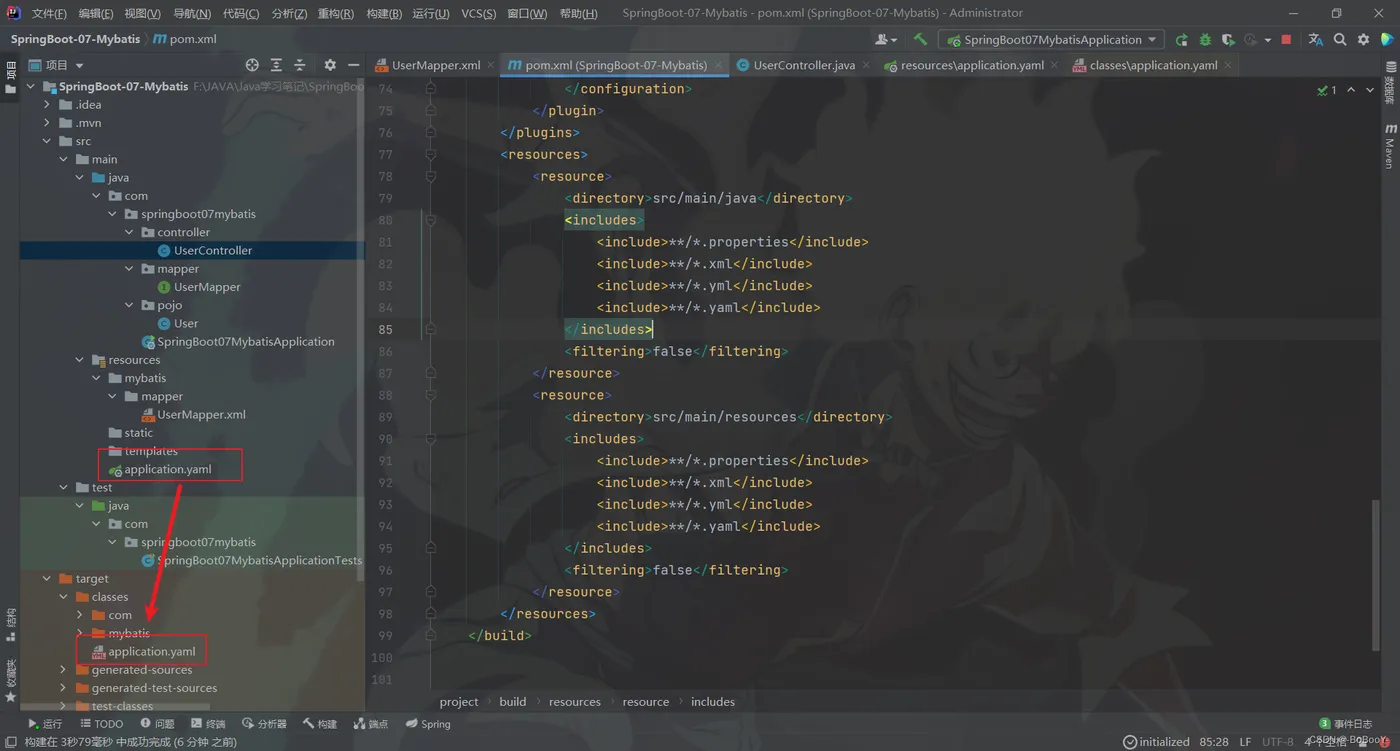Click the JetBrains plugin icon at toolbar end
Image resolution: width=1400 pixels, height=751 pixels.
pos(1387,40)
